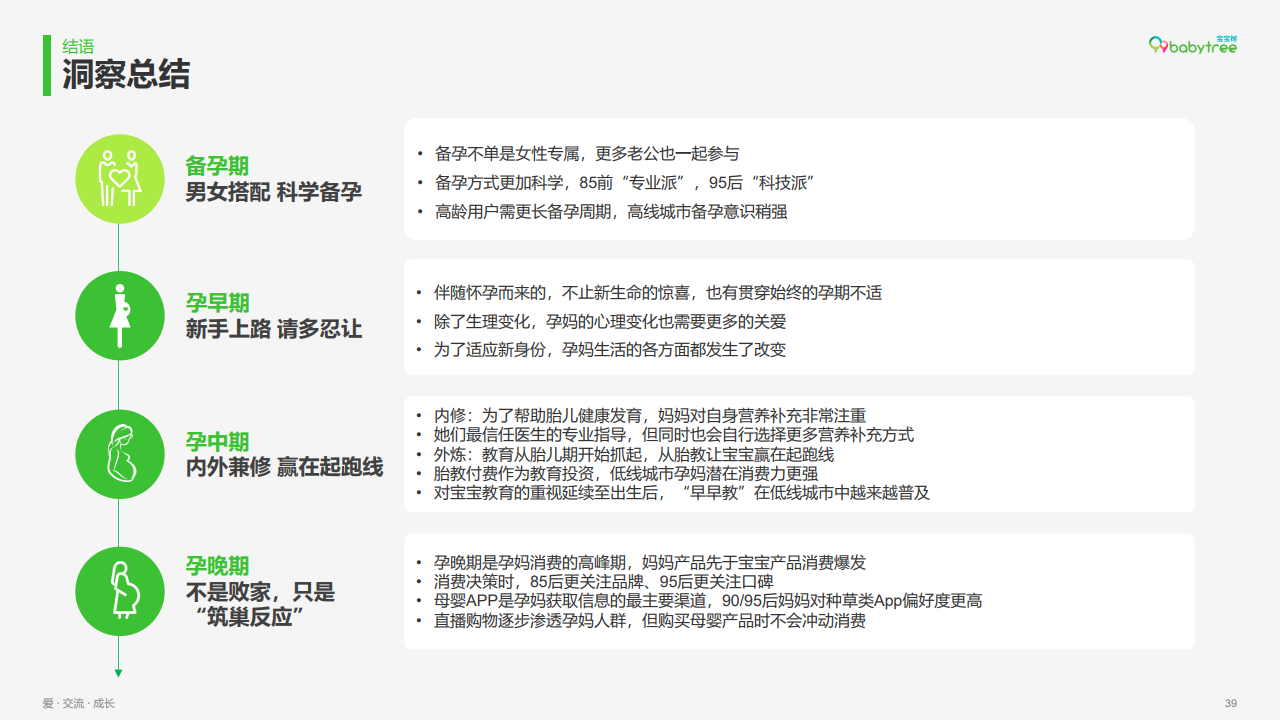This screenshot has width=1280, height=720.
Task: Select the 备孕期 green heading
Action: [217, 166]
